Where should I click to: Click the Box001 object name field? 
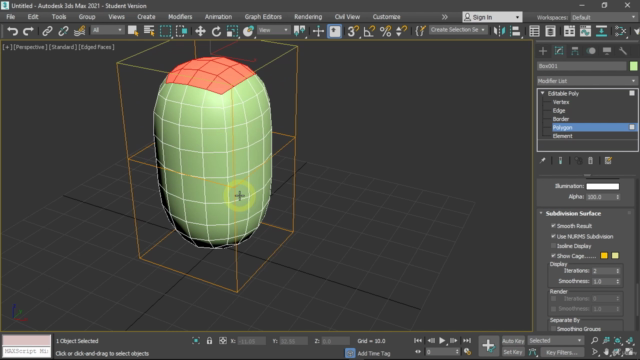pyautogui.click(x=582, y=66)
